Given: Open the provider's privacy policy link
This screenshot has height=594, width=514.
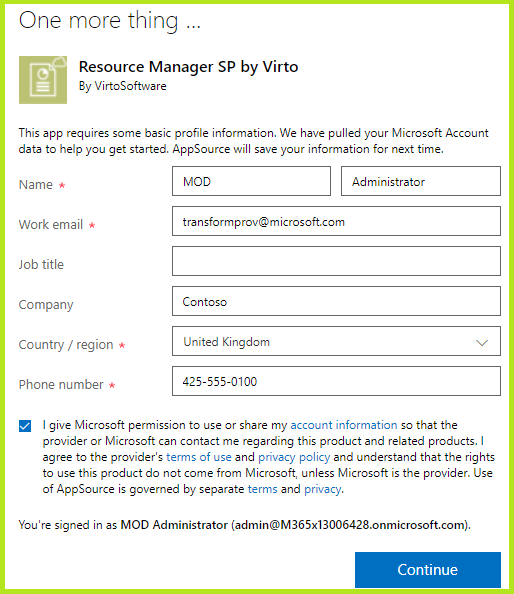Looking at the screenshot, I should [294, 457].
